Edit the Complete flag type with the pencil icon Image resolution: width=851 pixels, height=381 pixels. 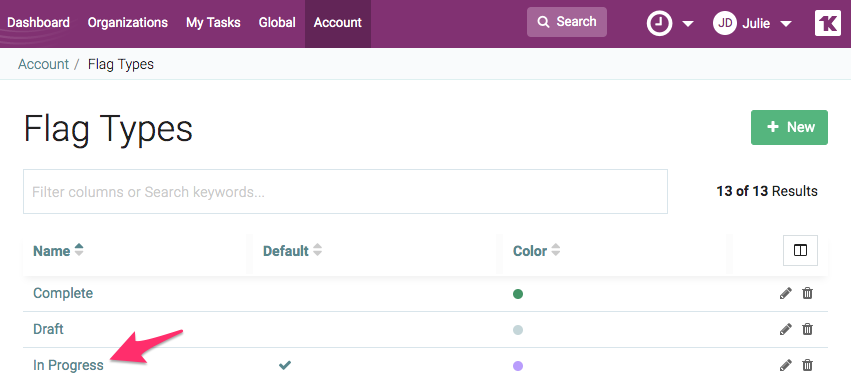tap(785, 294)
